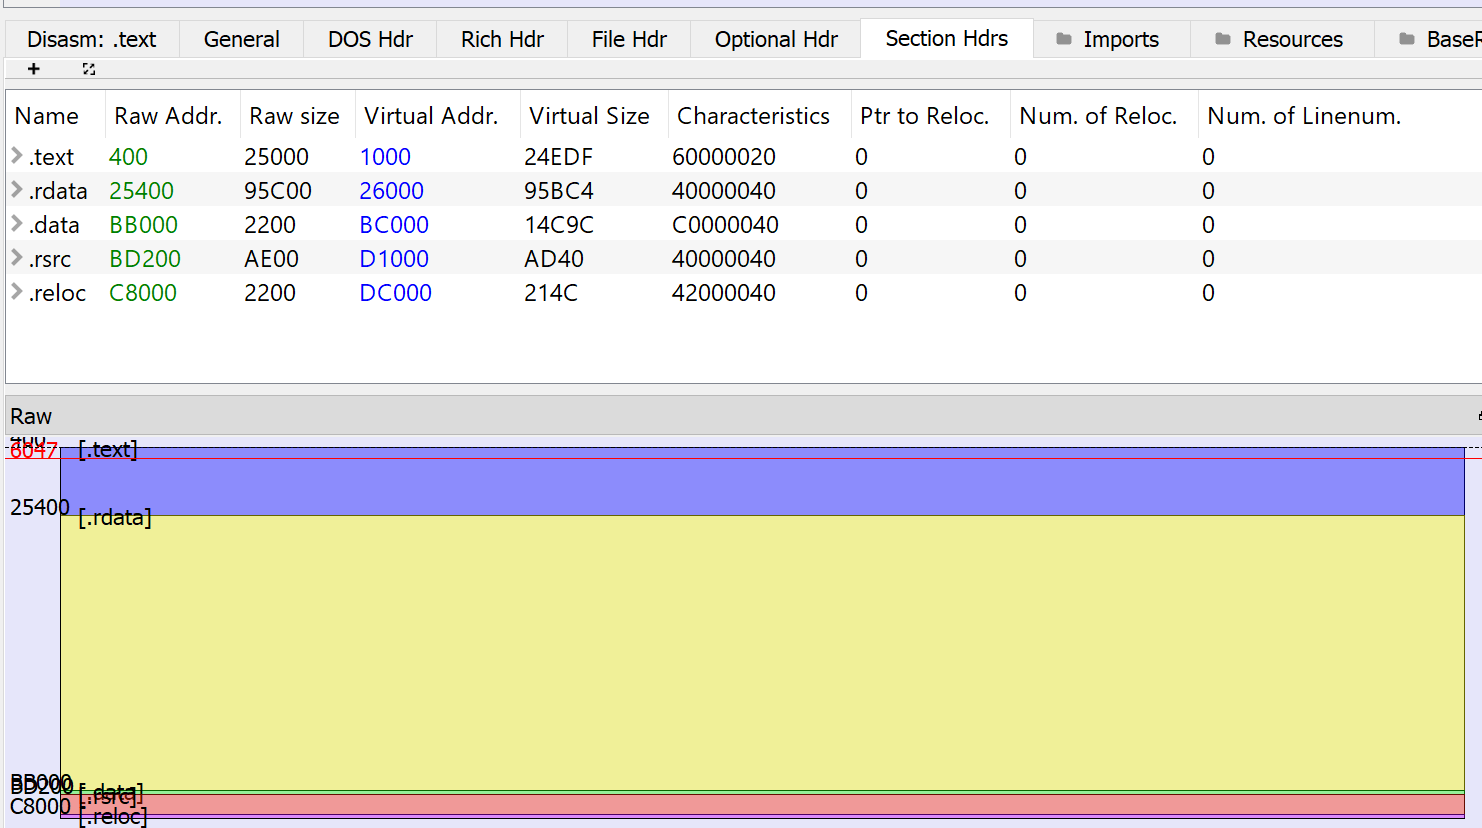Viewport: 1482px width, 828px height.
Task: Open the General tab
Action: pyautogui.click(x=241, y=39)
